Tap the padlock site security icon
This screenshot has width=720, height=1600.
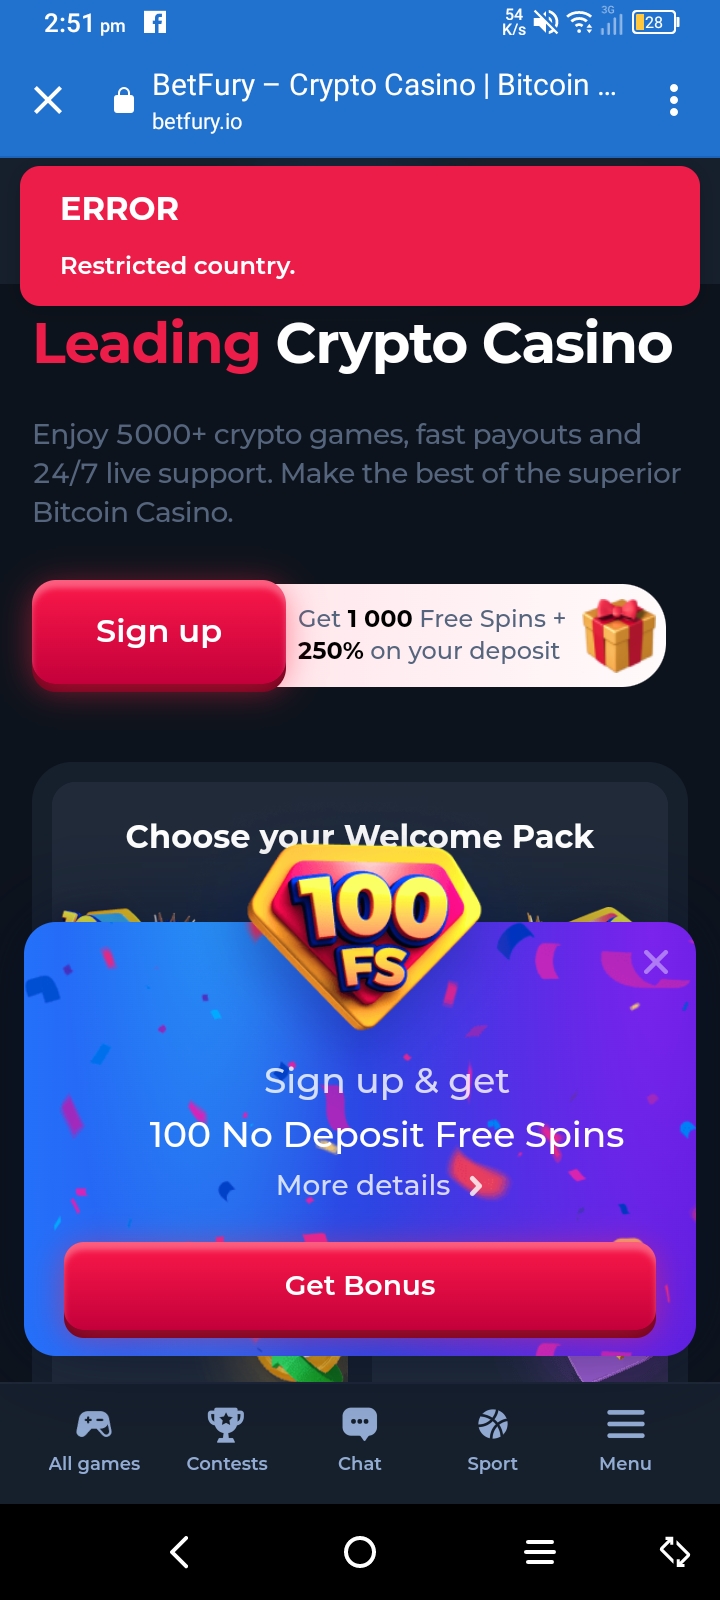click(x=124, y=100)
